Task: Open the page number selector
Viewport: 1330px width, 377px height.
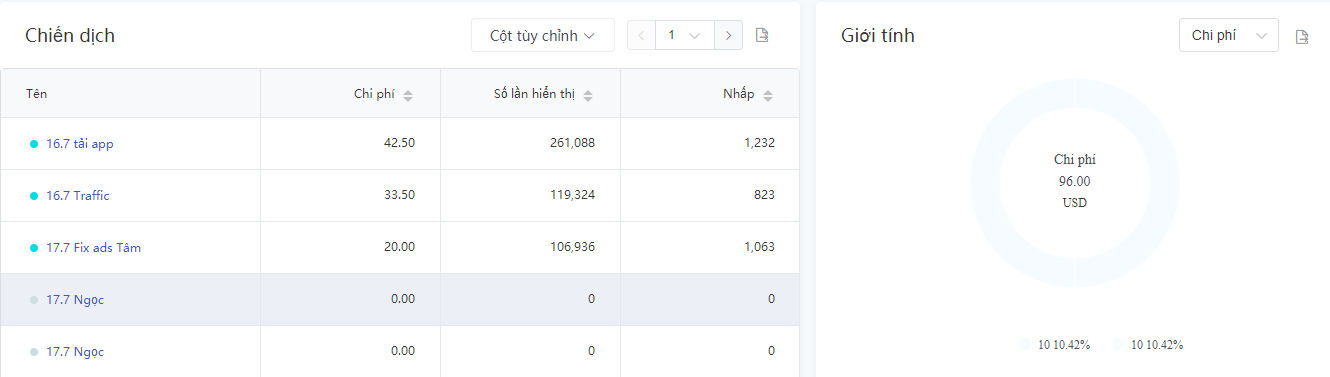Action: pos(685,35)
